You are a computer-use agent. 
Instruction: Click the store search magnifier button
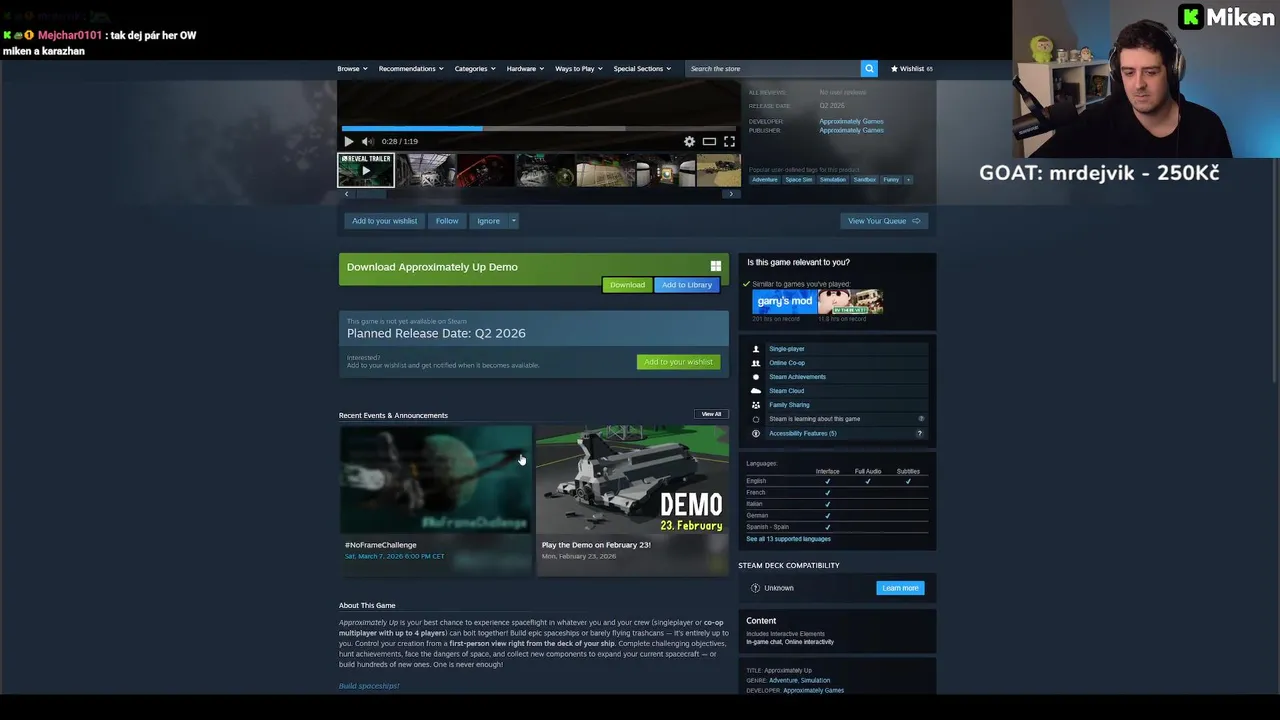point(869,69)
